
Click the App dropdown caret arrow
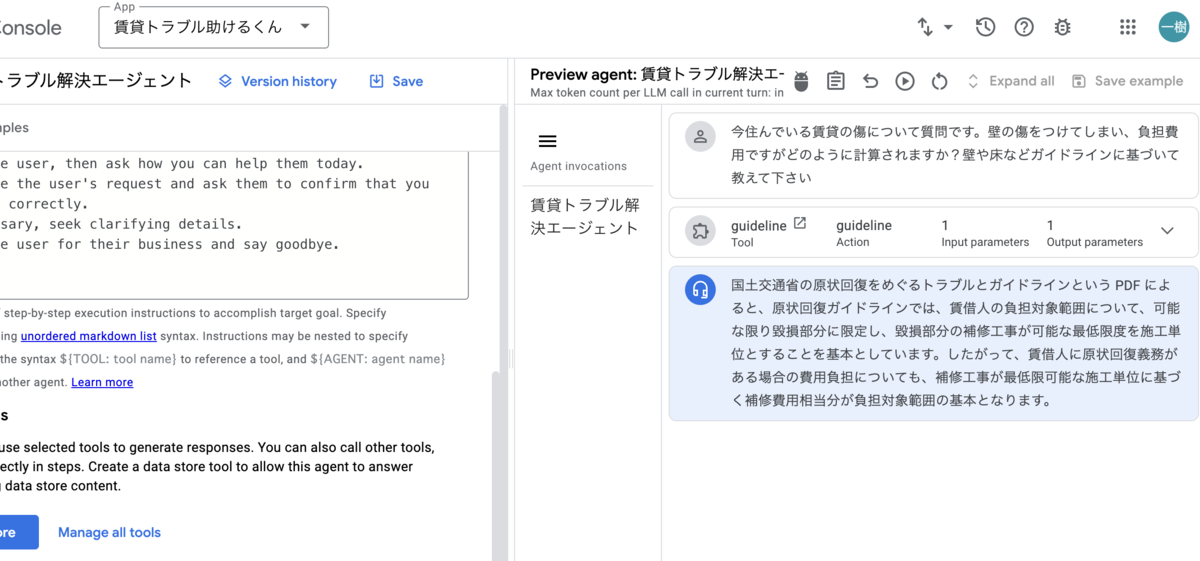(305, 27)
